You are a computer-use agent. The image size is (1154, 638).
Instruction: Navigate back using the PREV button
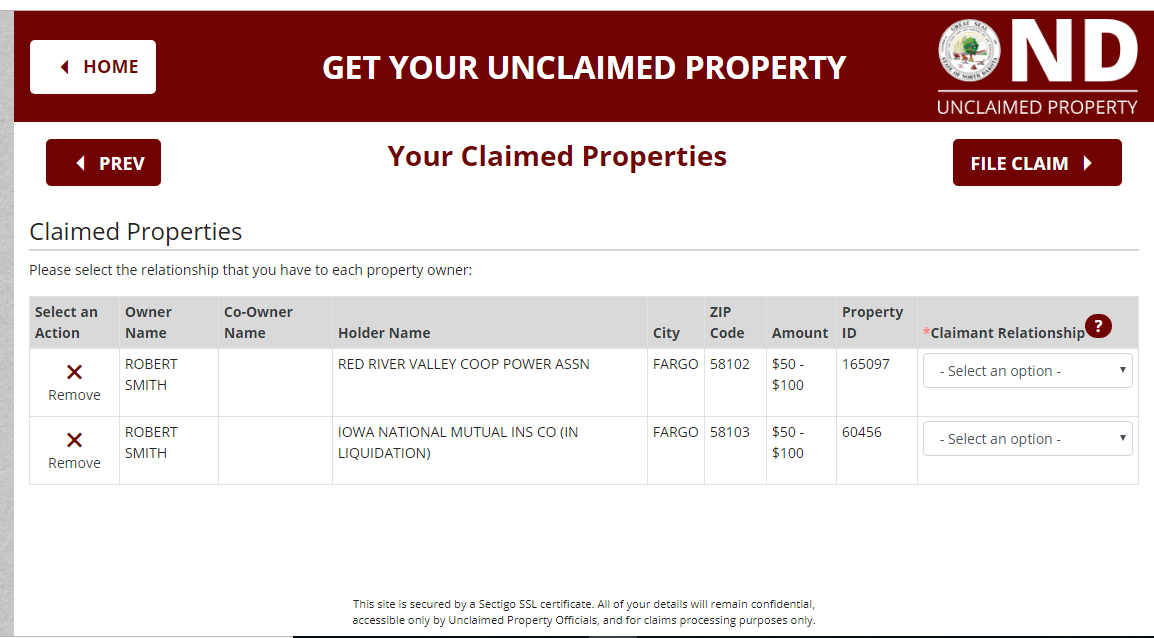pos(103,162)
